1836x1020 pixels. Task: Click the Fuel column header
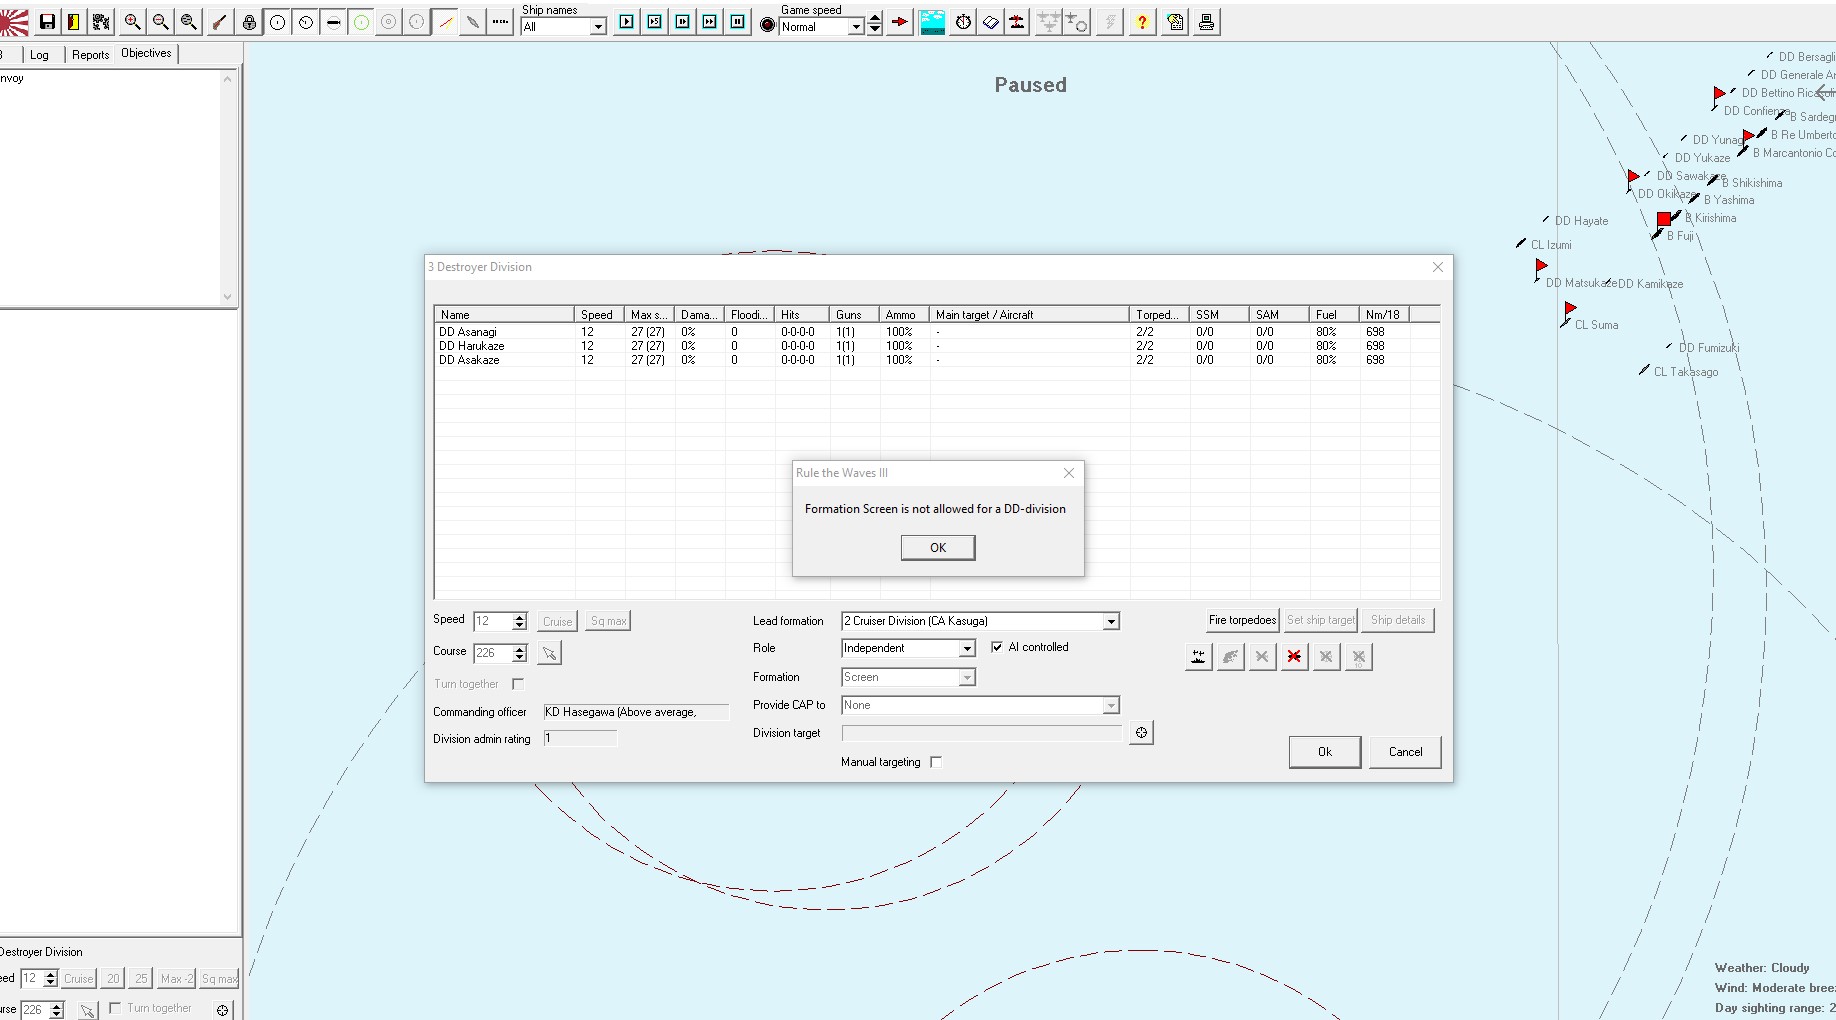coord(1334,314)
